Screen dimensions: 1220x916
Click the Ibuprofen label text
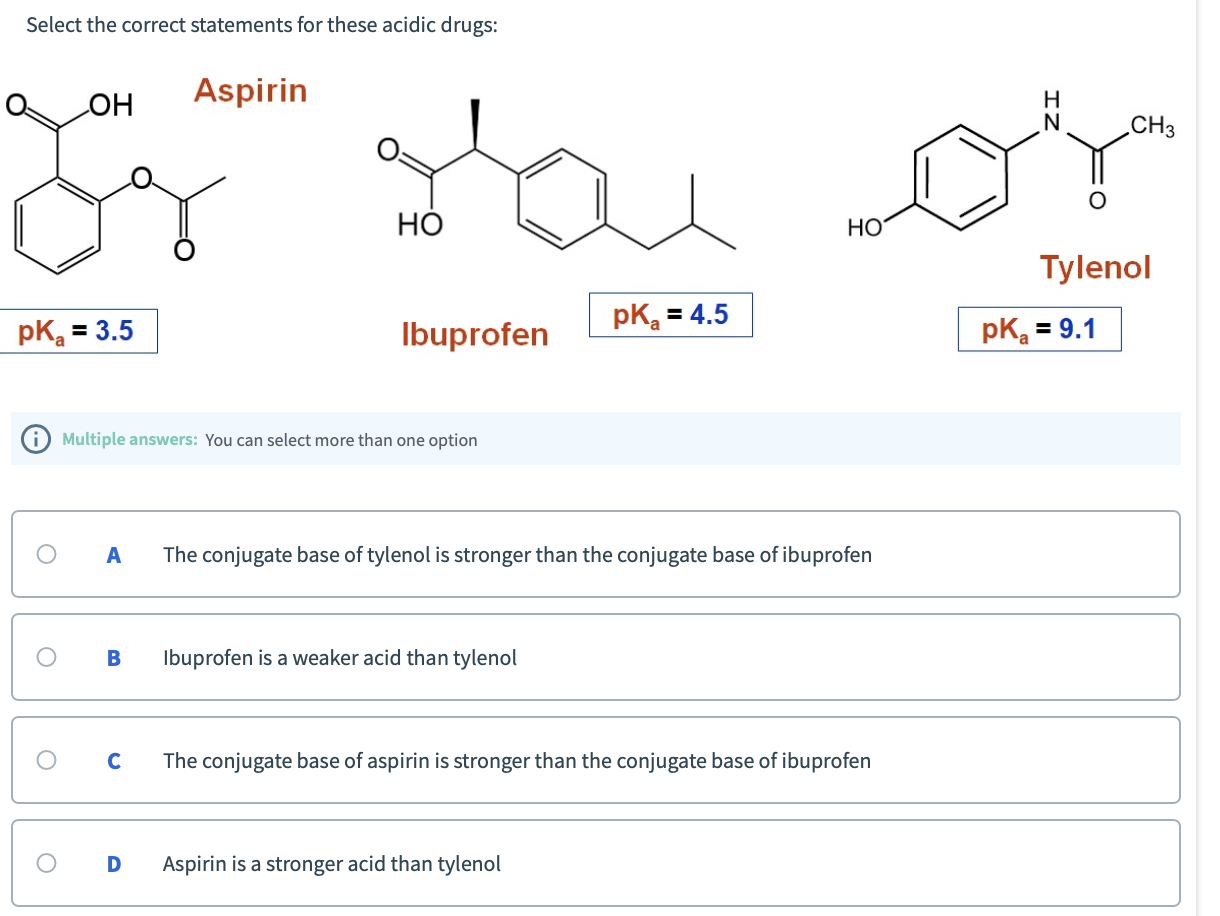coord(475,335)
